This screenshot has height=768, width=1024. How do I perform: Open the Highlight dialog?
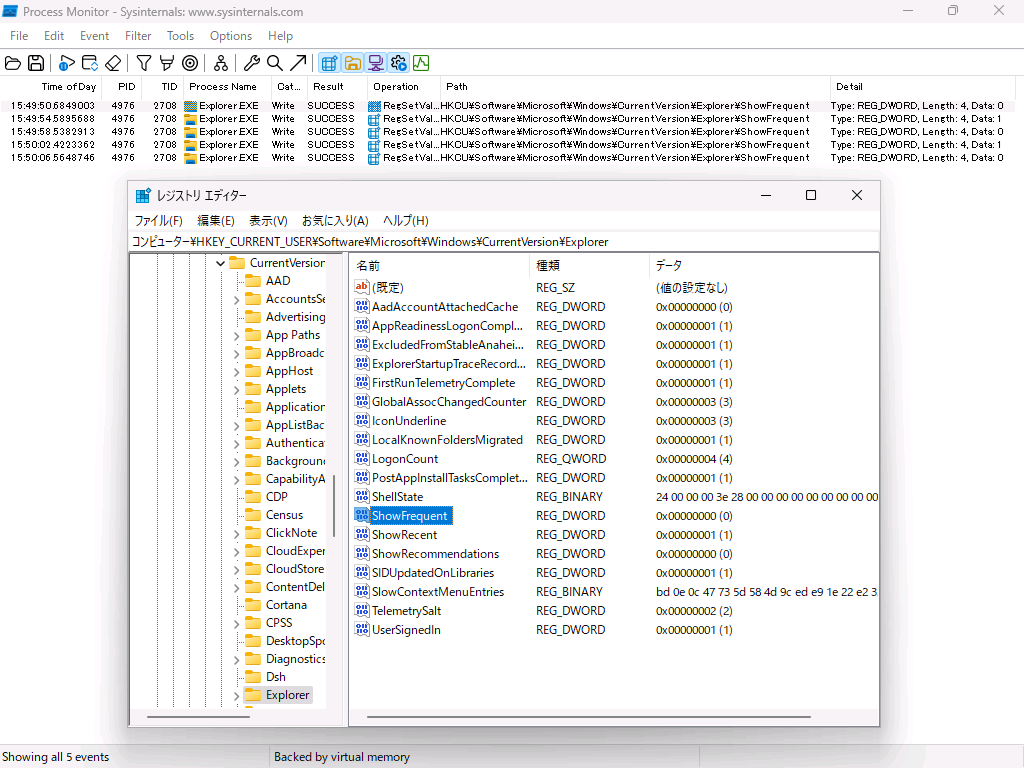coord(166,62)
